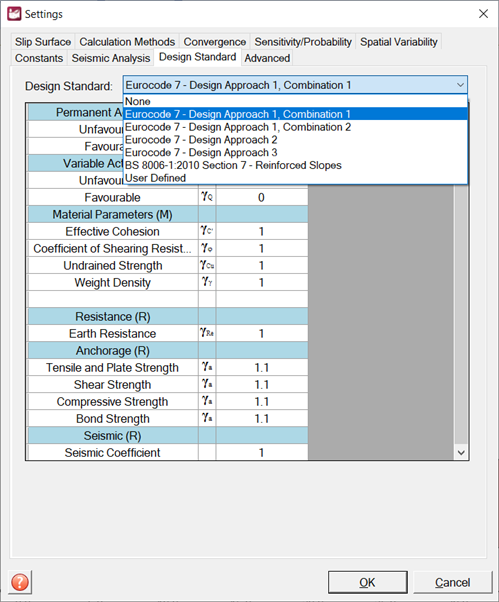Switch to Spatial Variability tab
Viewport: 499px width, 602px height.
click(x=398, y=41)
